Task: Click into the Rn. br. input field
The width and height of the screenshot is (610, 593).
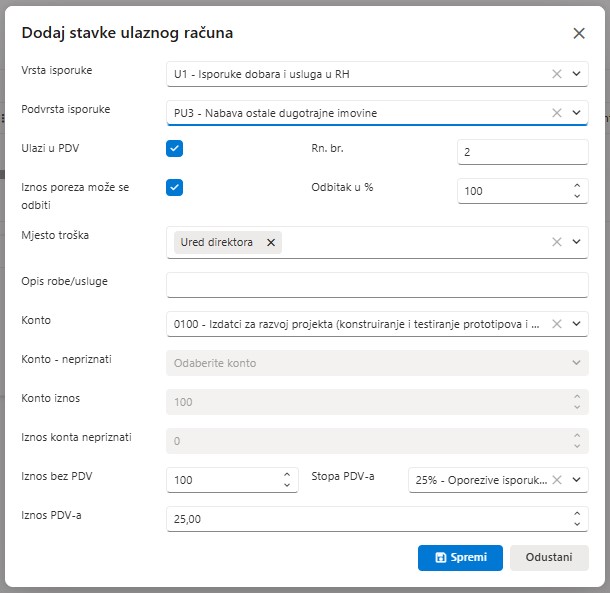Action: [522, 152]
